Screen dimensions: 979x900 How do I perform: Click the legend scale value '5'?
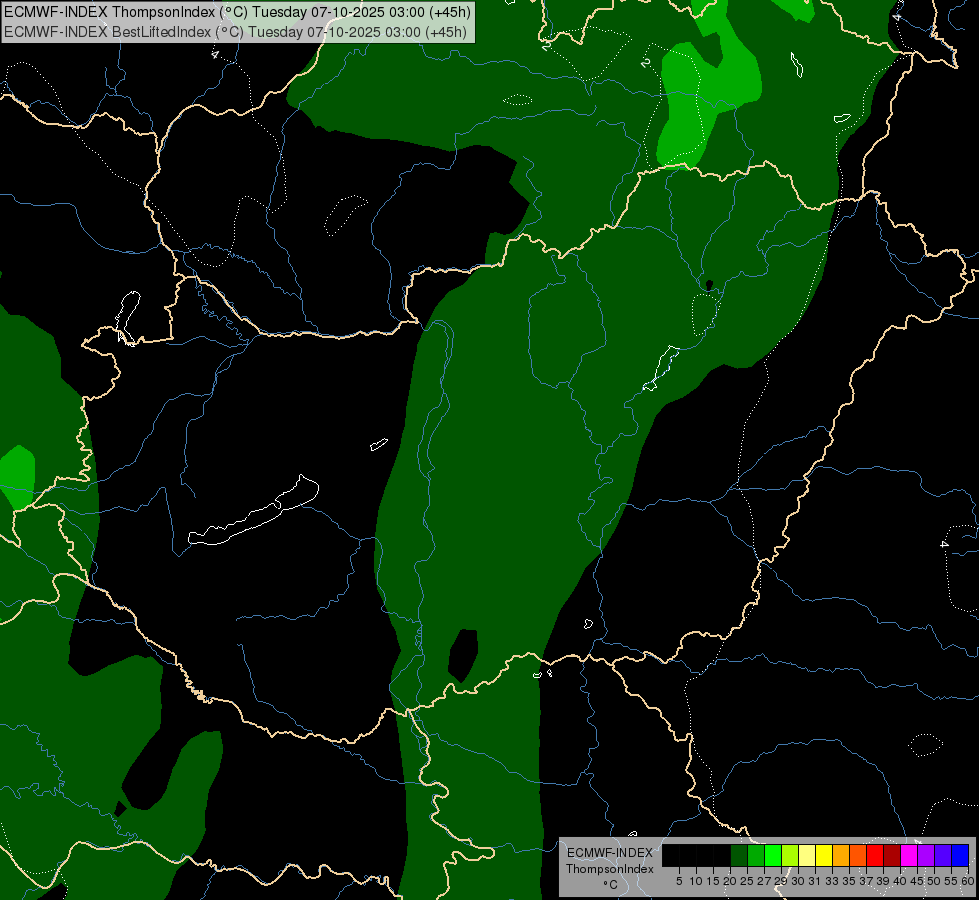pyautogui.click(x=679, y=881)
